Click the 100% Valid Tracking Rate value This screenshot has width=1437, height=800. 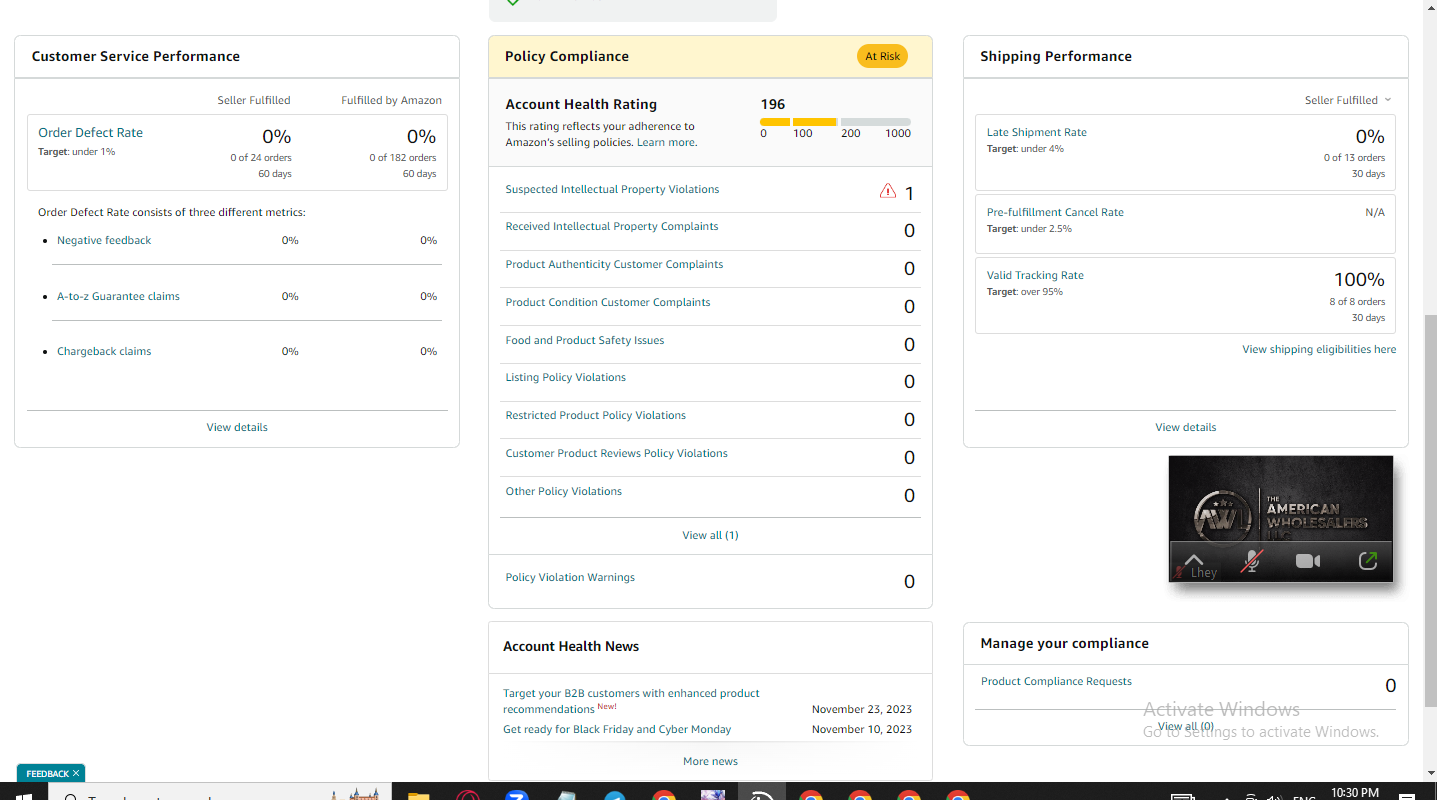pos(1359,280)
